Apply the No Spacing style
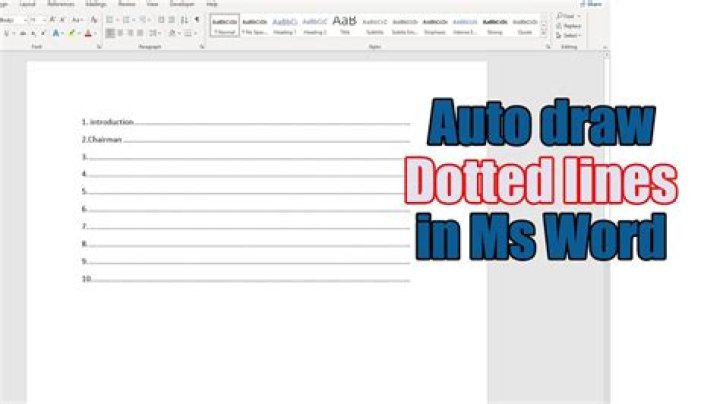This screenshot has width=720, height=404. 254,26
